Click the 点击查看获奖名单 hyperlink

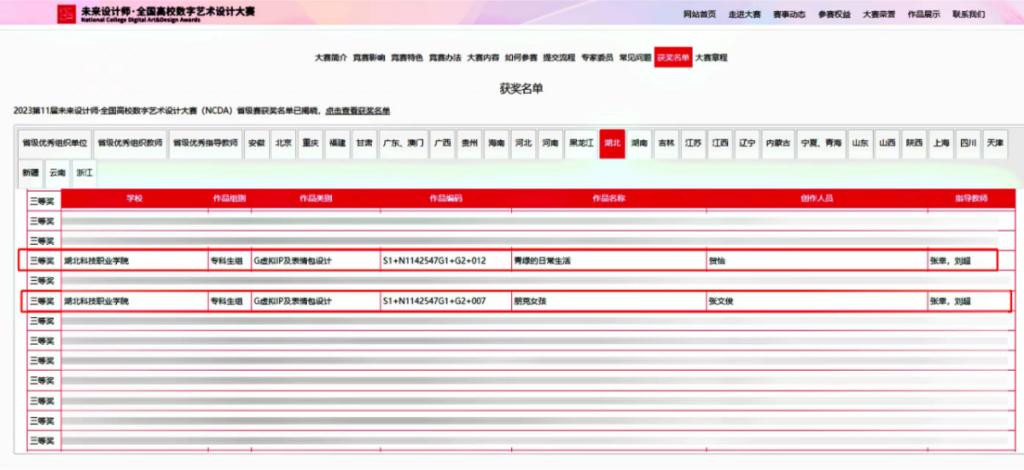tap(359, 110)
